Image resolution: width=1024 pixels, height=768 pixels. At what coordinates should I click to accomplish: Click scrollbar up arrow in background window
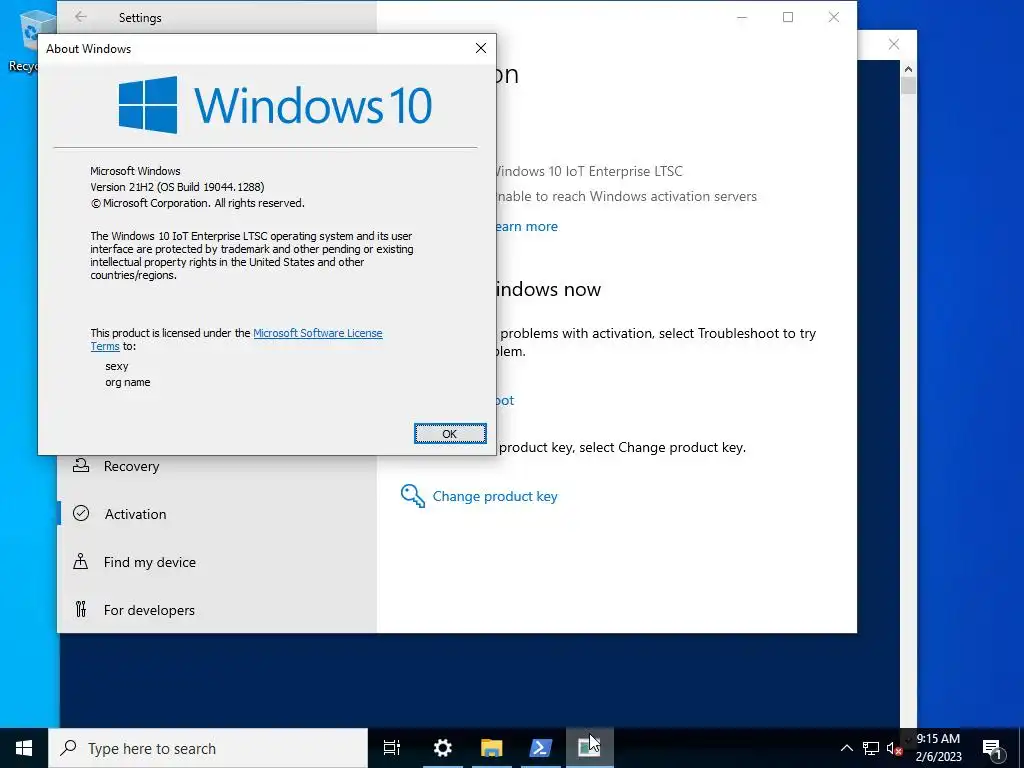tap(908, 69)
